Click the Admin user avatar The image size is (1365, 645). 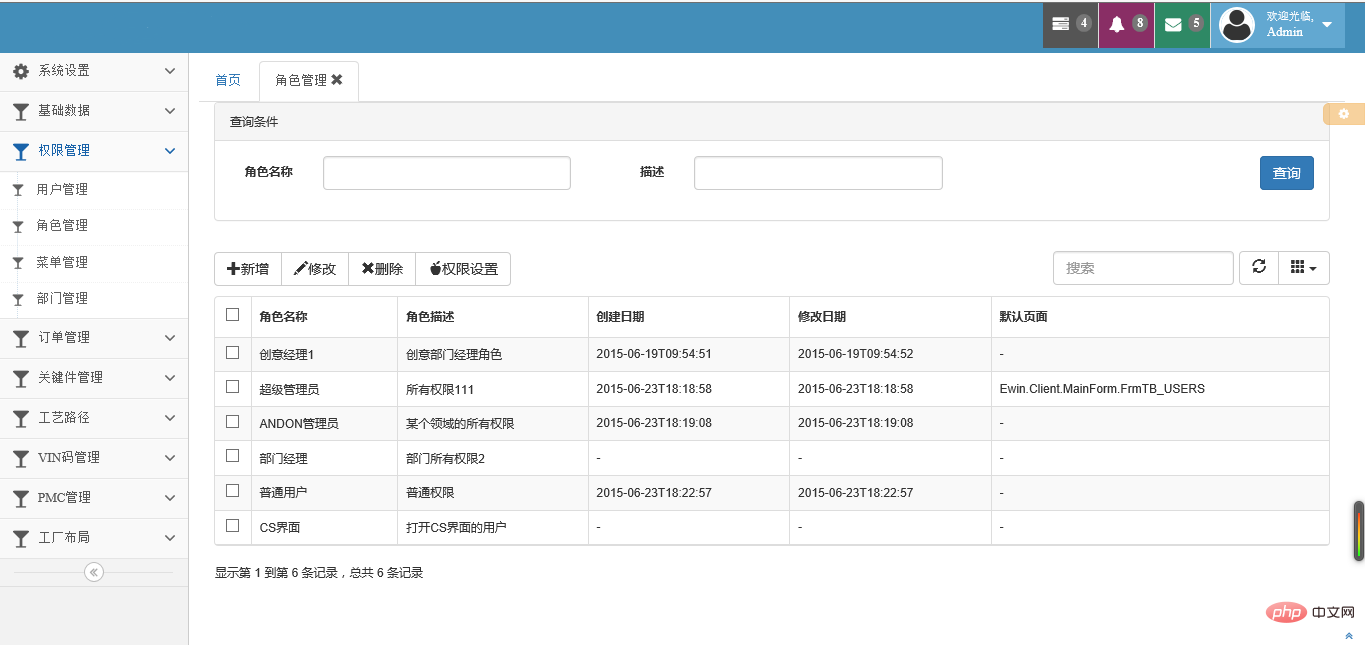pos(1237,24)
